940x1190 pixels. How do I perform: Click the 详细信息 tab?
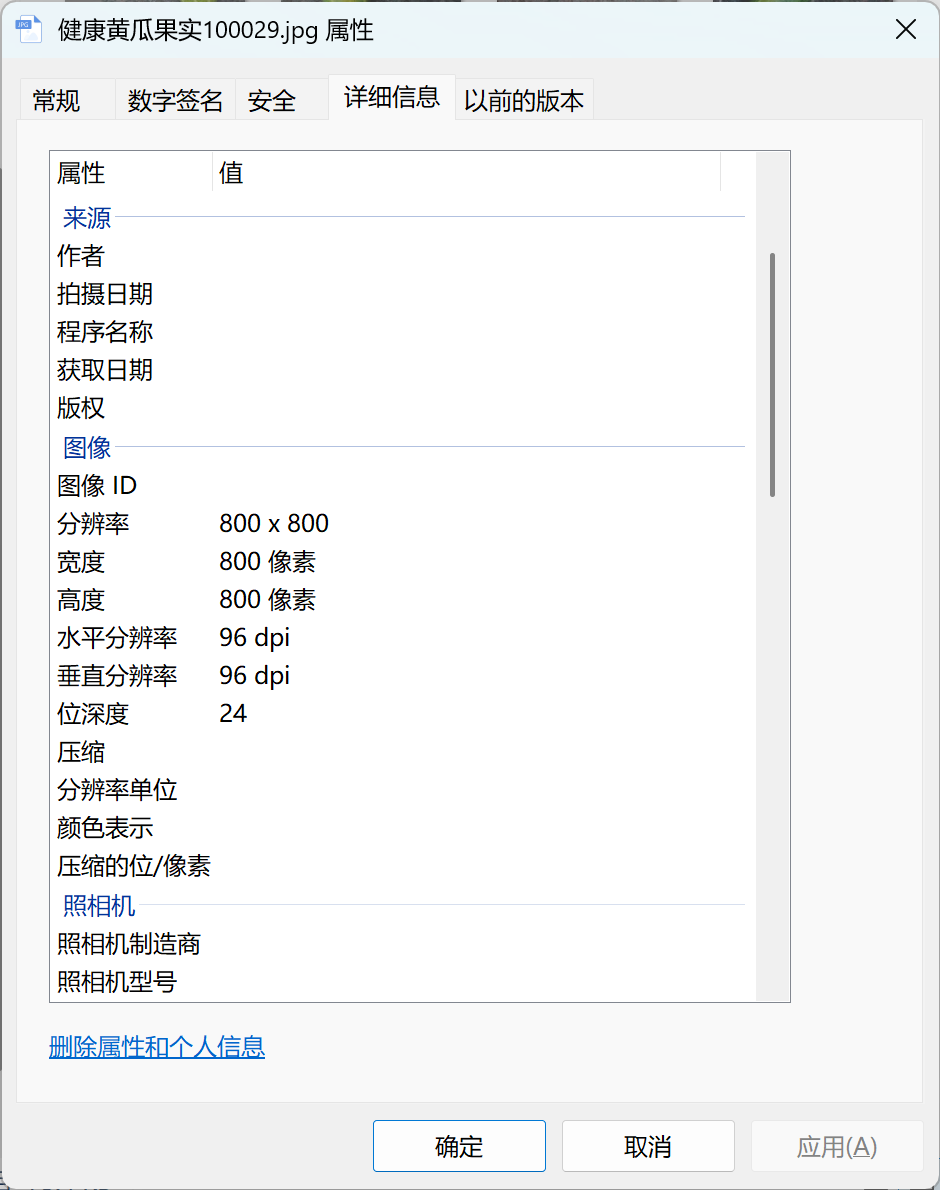(391, 98)
